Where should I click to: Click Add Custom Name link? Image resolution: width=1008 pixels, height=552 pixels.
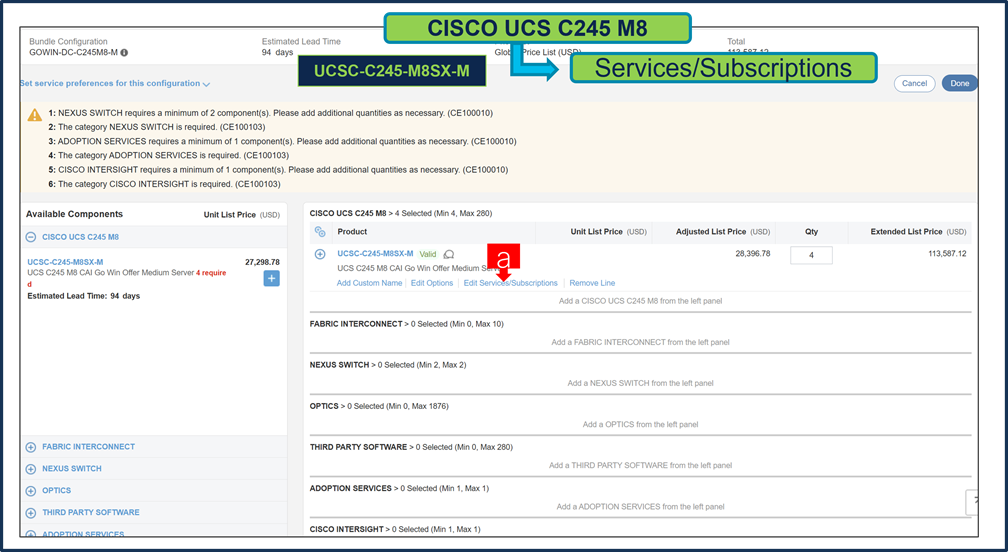point(370,283)
